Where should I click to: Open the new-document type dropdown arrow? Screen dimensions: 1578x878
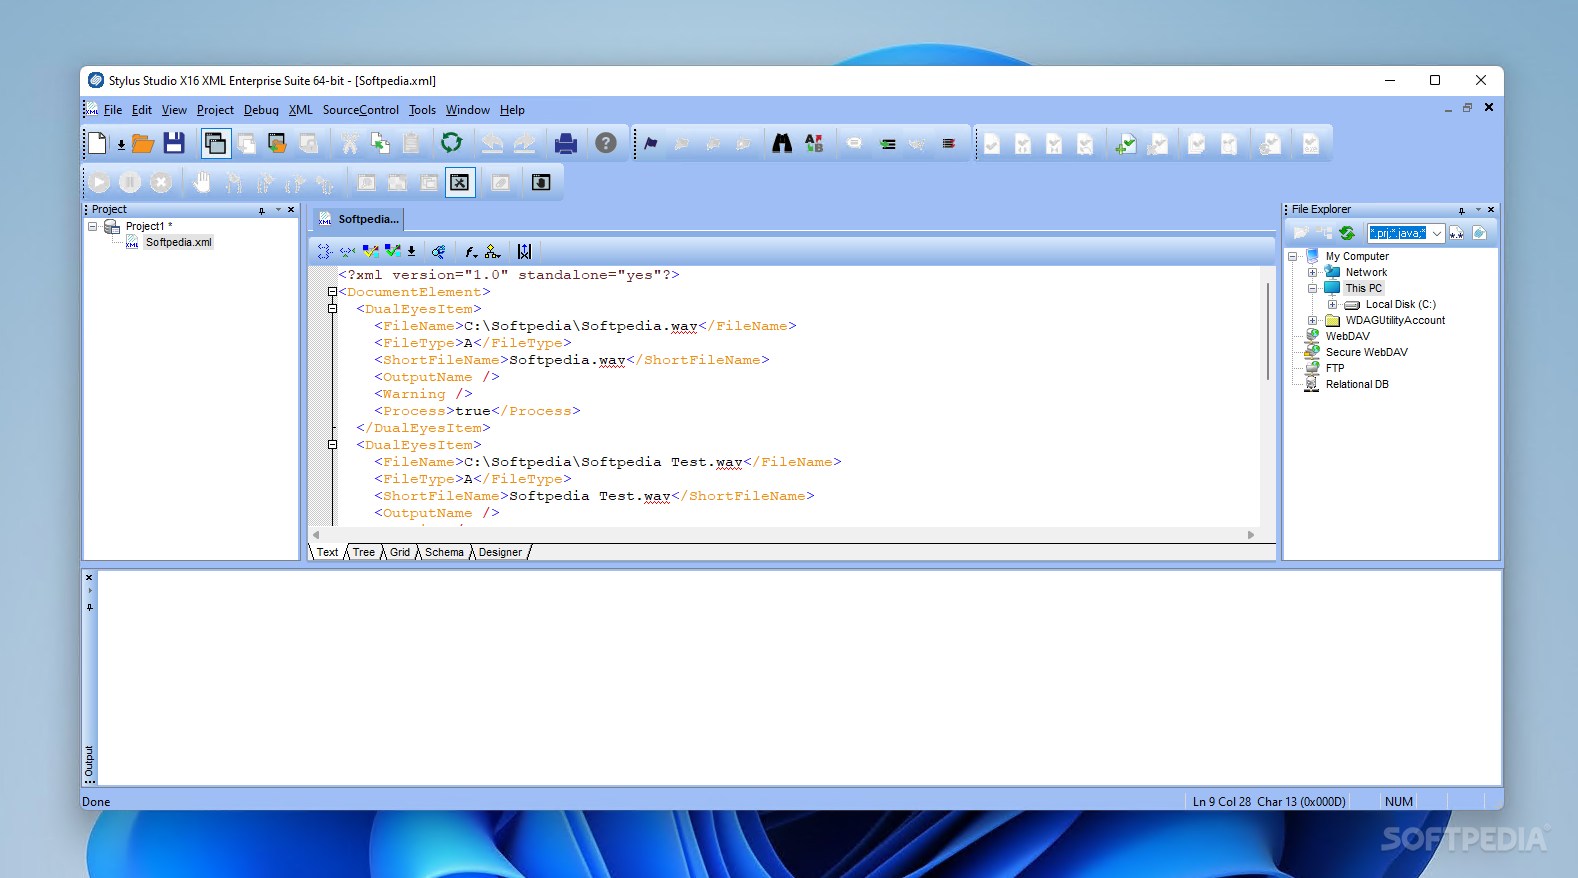tap(121, 145)
